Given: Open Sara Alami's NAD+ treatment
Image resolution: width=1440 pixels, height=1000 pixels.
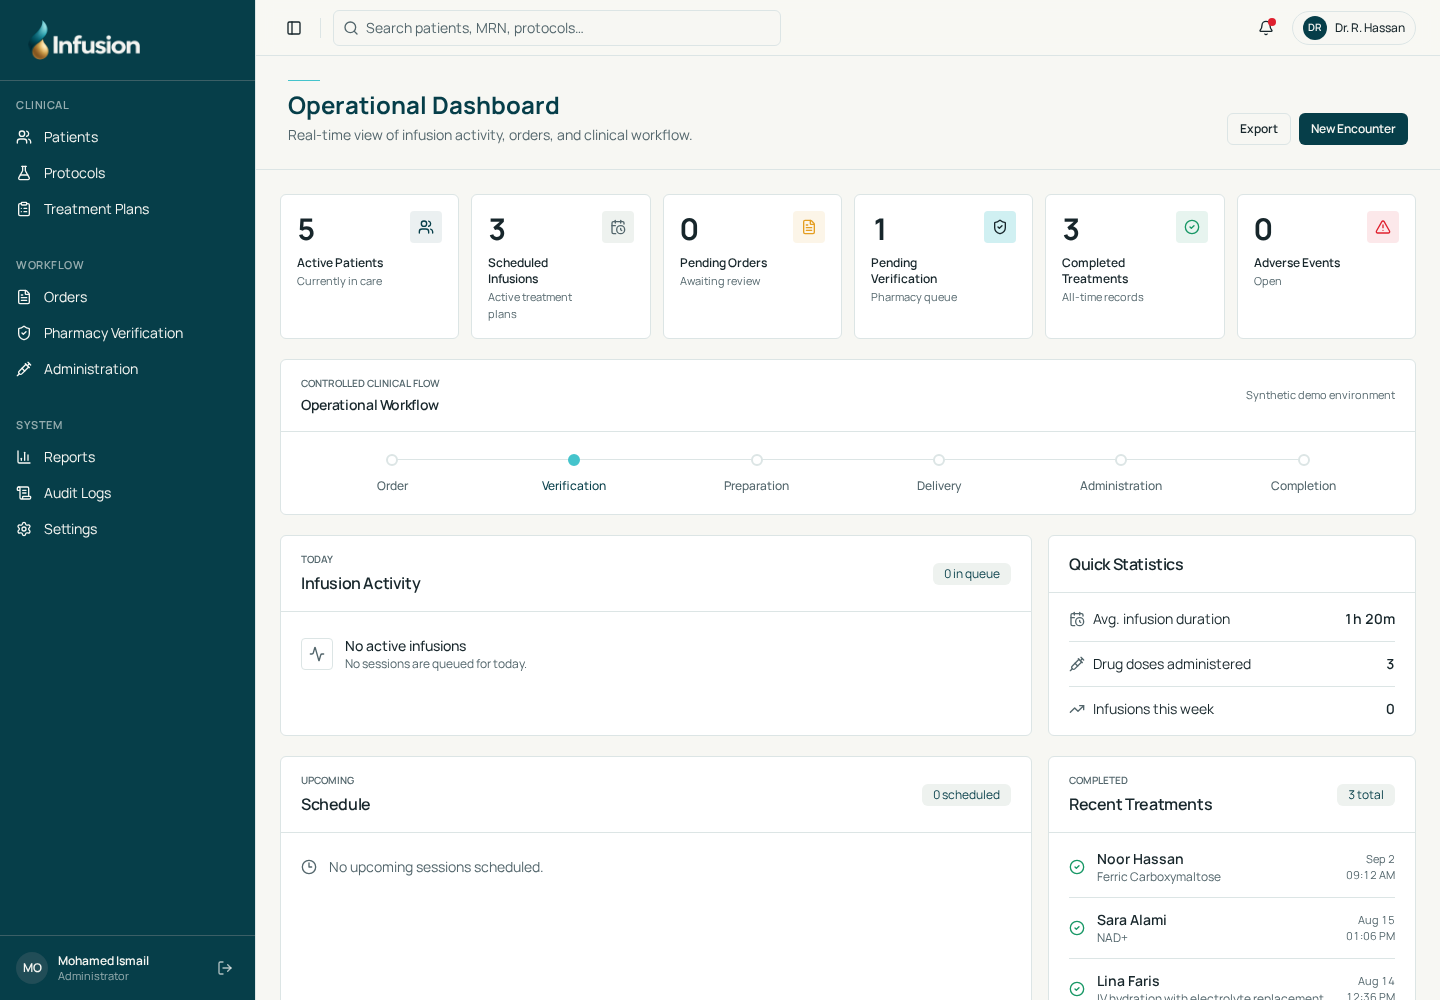Looking at the screenshot, I should click(x=1232, y=928).
